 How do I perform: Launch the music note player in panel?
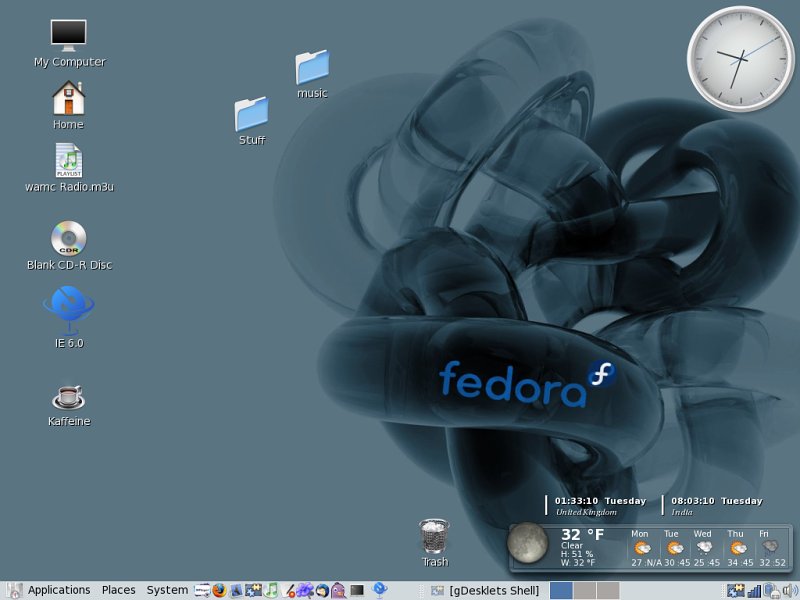tap(271, 590)
